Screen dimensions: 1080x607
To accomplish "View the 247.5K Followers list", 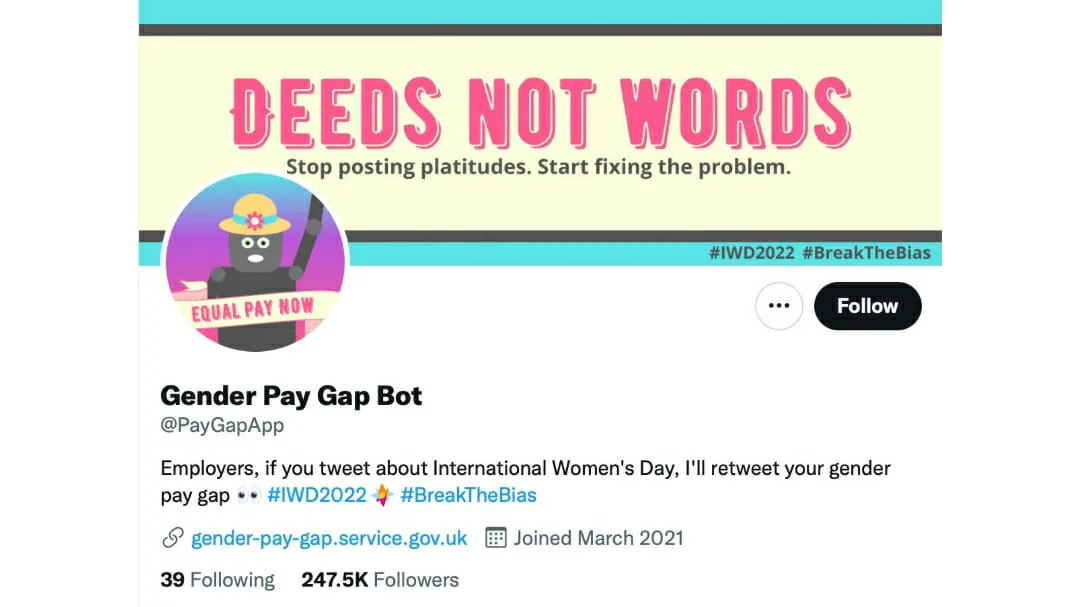I will coord(380,580).
